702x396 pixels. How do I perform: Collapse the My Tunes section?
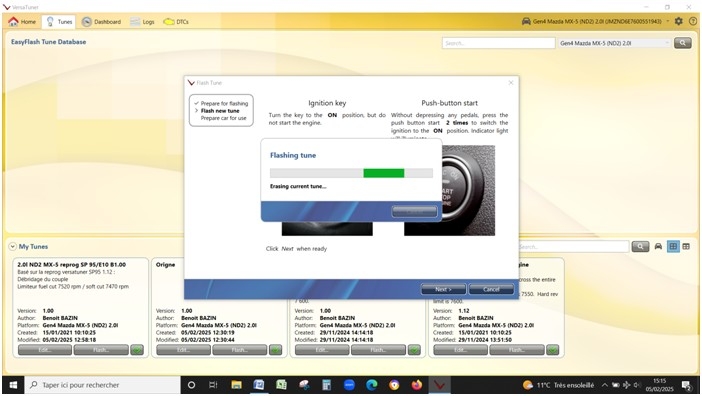[13, 247]
